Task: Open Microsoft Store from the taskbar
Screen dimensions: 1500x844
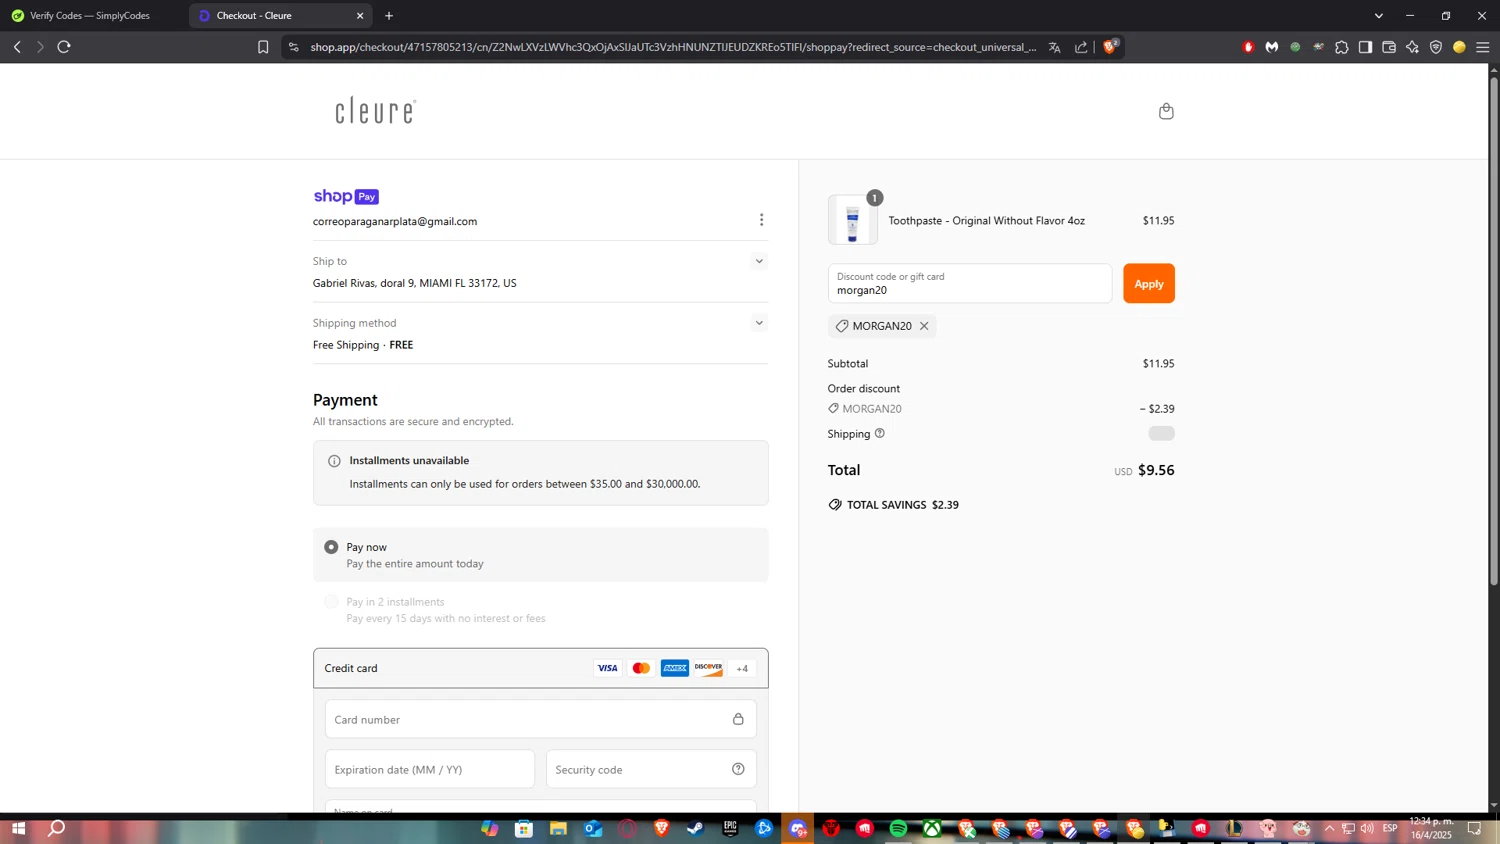Action: [x=524, y=828]
